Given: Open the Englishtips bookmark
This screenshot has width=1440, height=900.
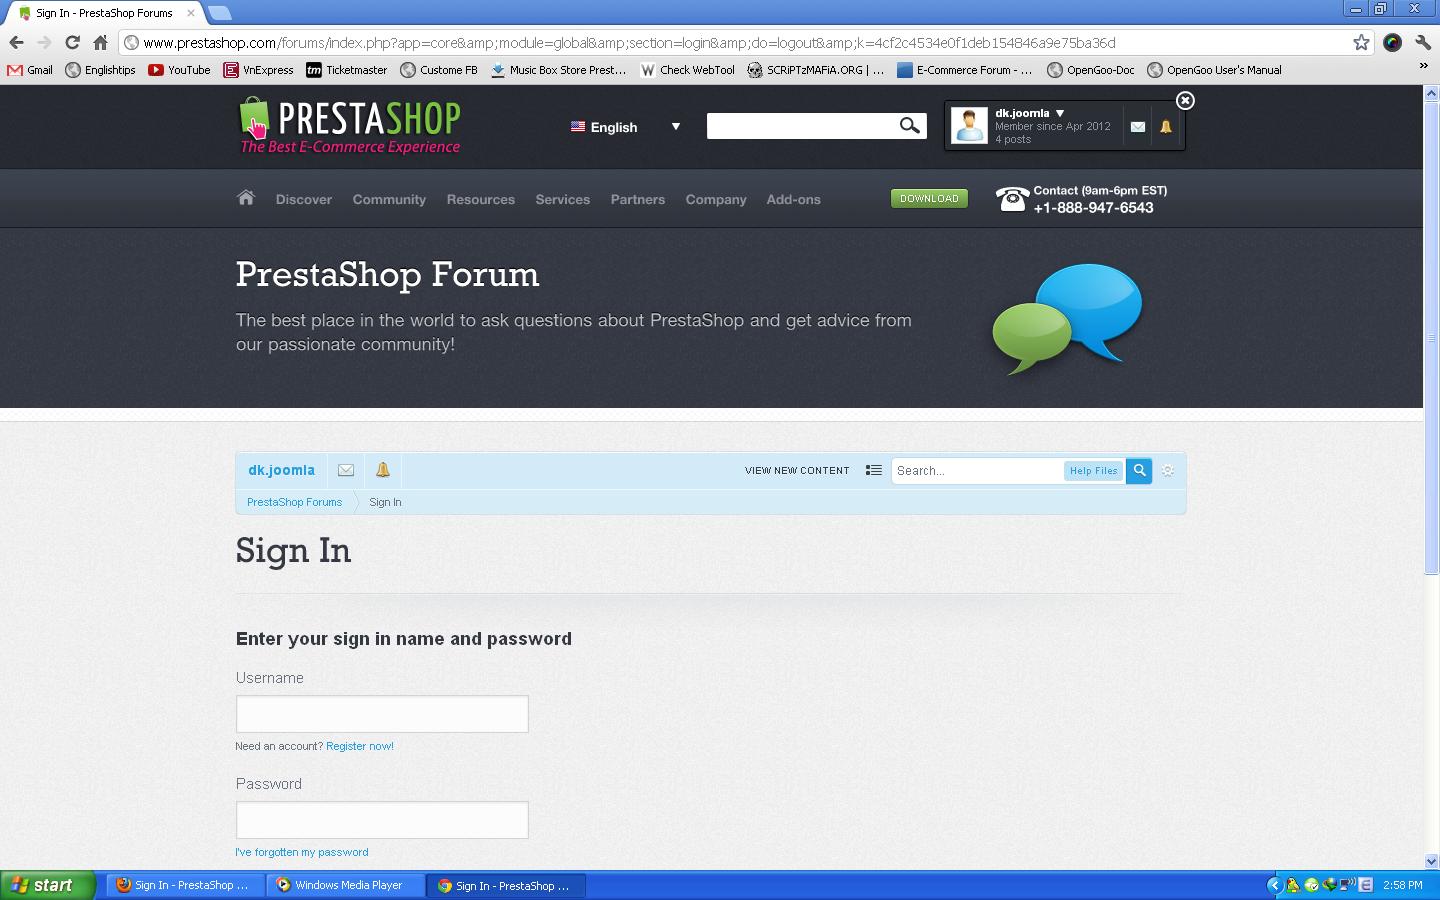Looking at the screenshot, I should tap(100, 70).
